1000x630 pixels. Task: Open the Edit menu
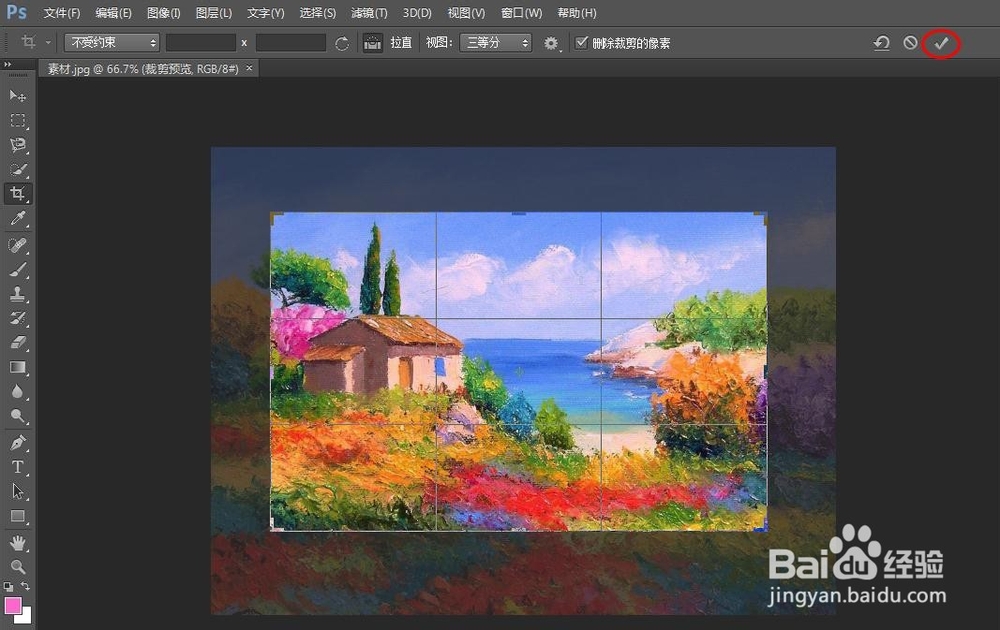(113, 13)
